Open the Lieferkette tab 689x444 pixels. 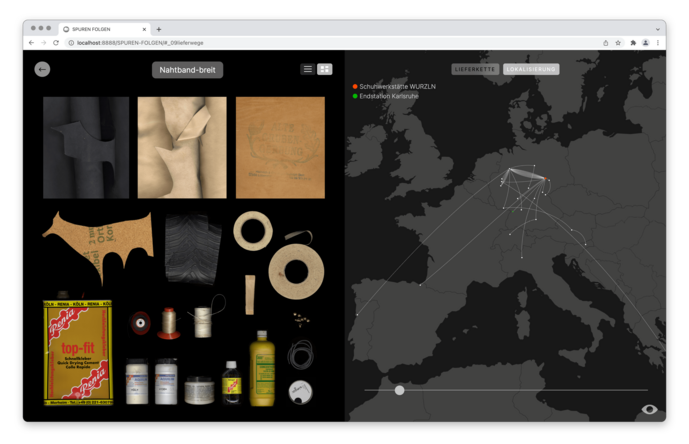pos(475,69)
